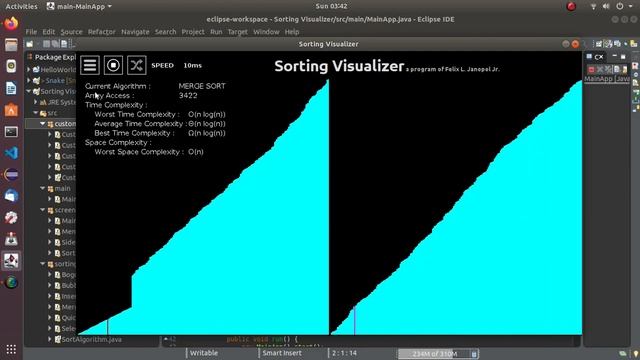This screenshot has width=640, height=360.
Task: Open the Help lifebuoy icon in the dock
Action: tap(11, 217)
